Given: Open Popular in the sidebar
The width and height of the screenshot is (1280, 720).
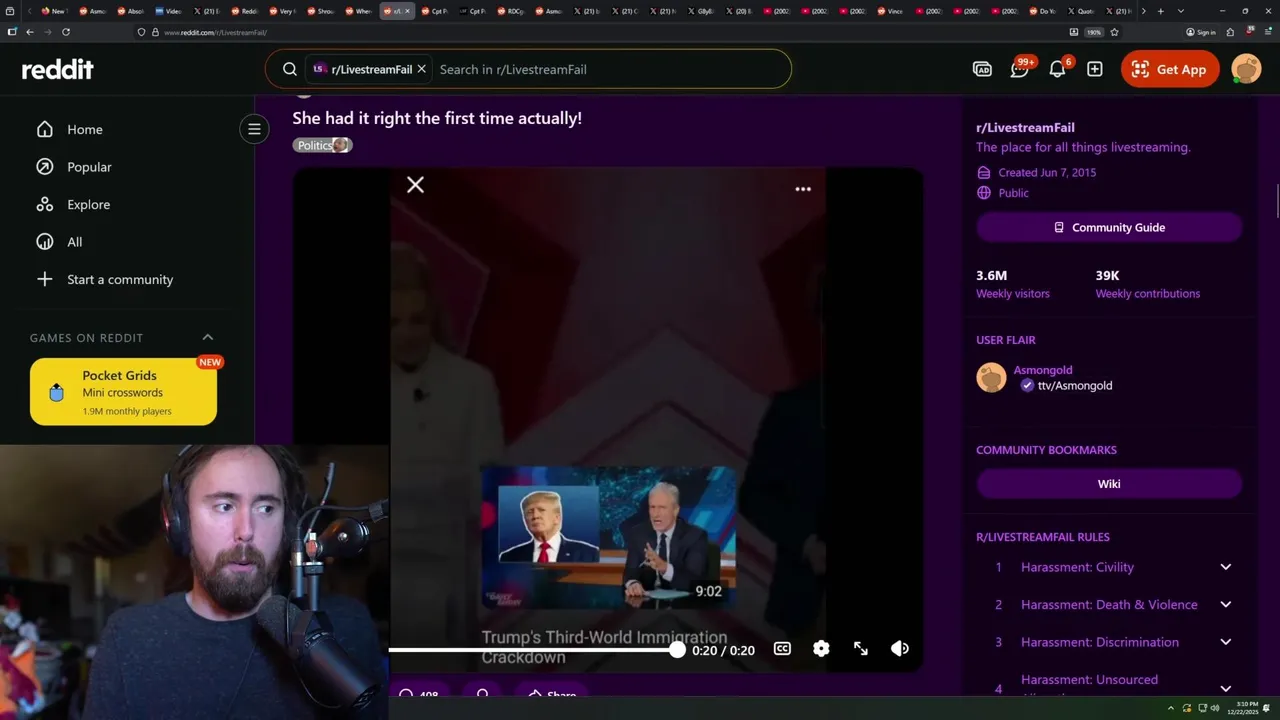Looking at the screenshot, I should (x=89, y=167).
